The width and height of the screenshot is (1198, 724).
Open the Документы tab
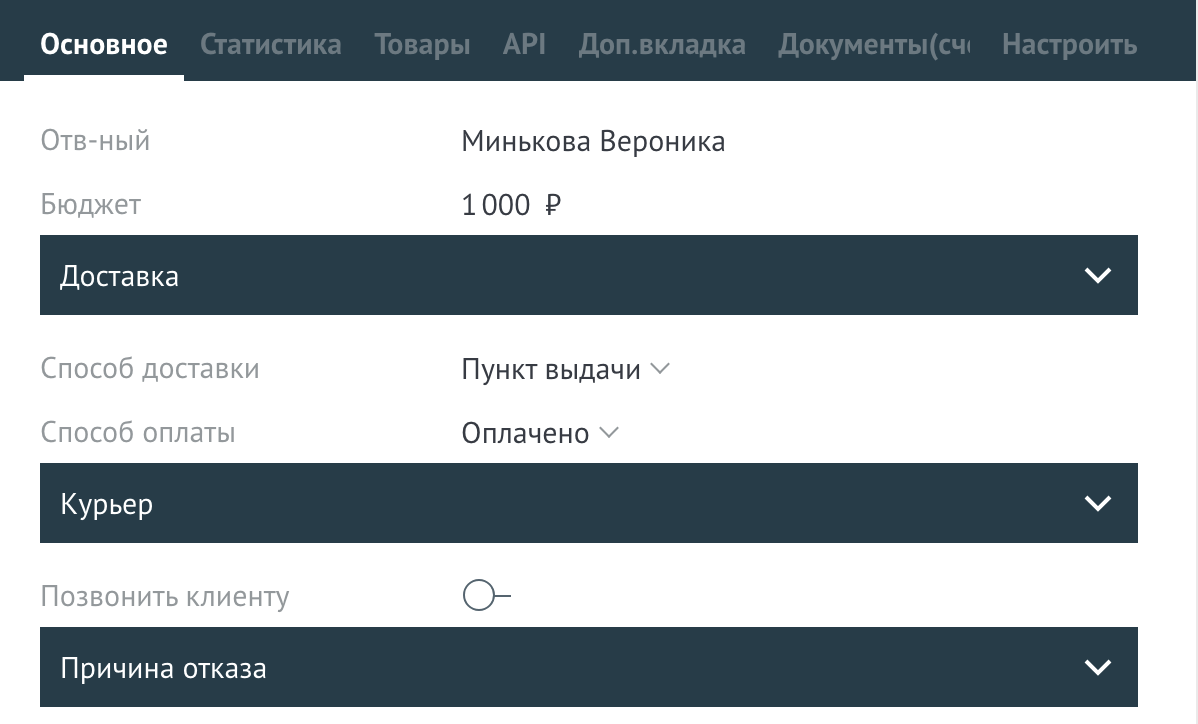(872, 44)
